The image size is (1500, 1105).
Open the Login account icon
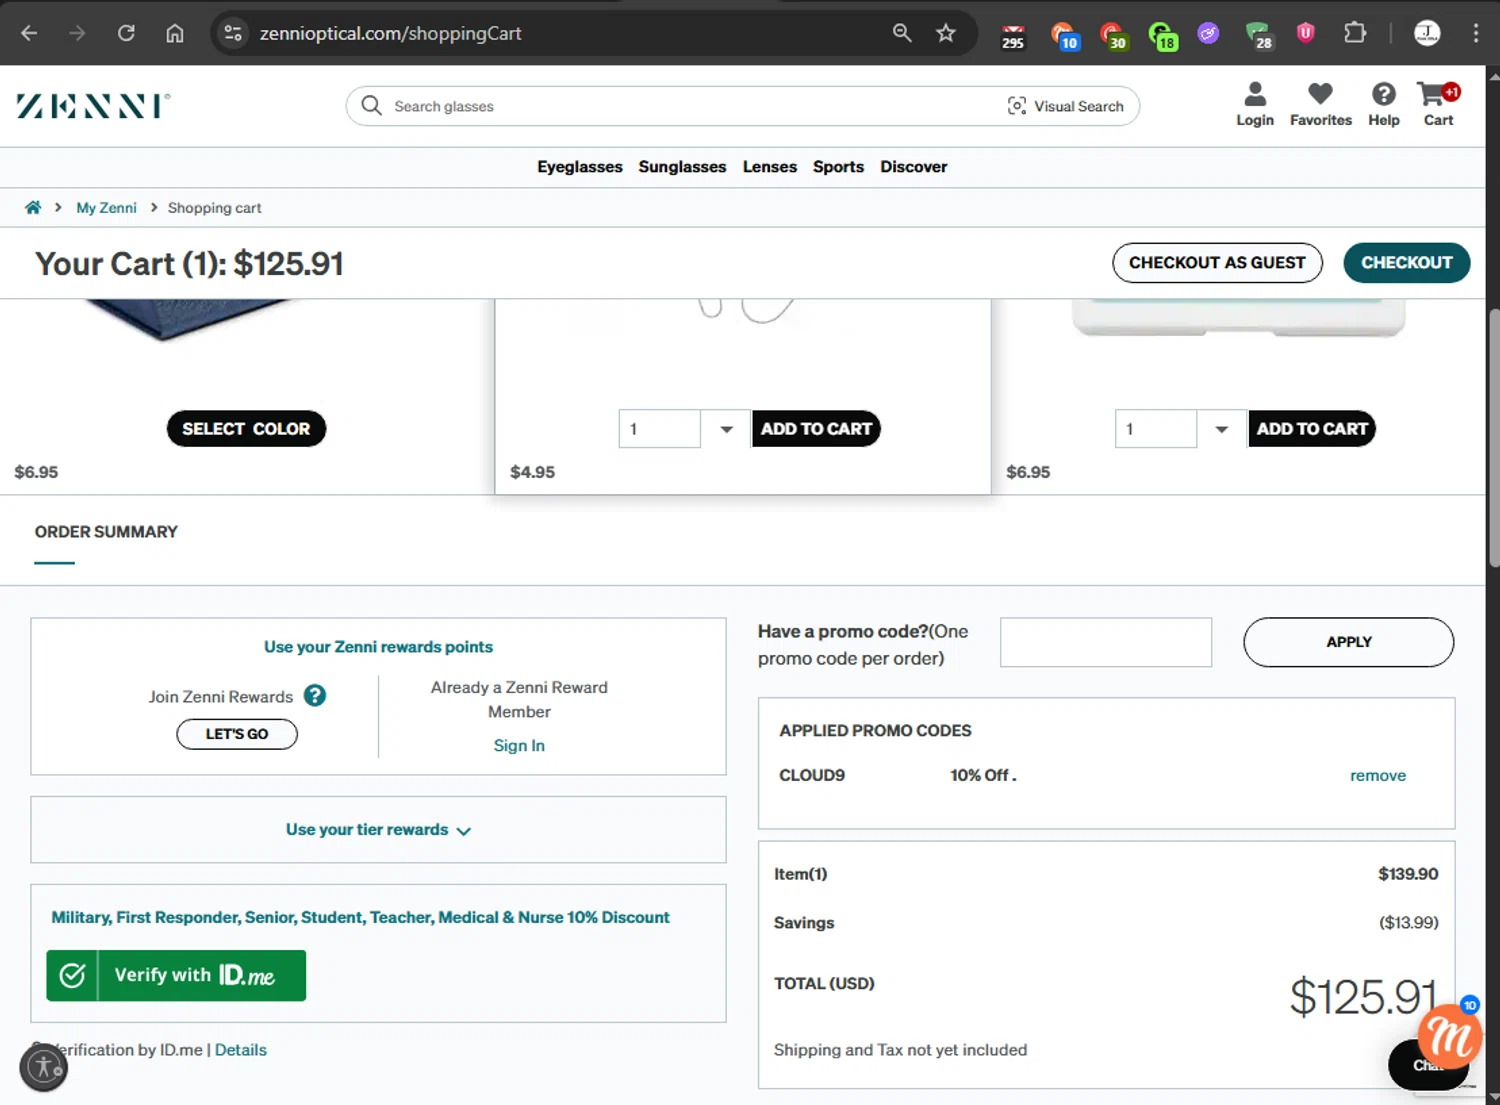click(1255, 104)
